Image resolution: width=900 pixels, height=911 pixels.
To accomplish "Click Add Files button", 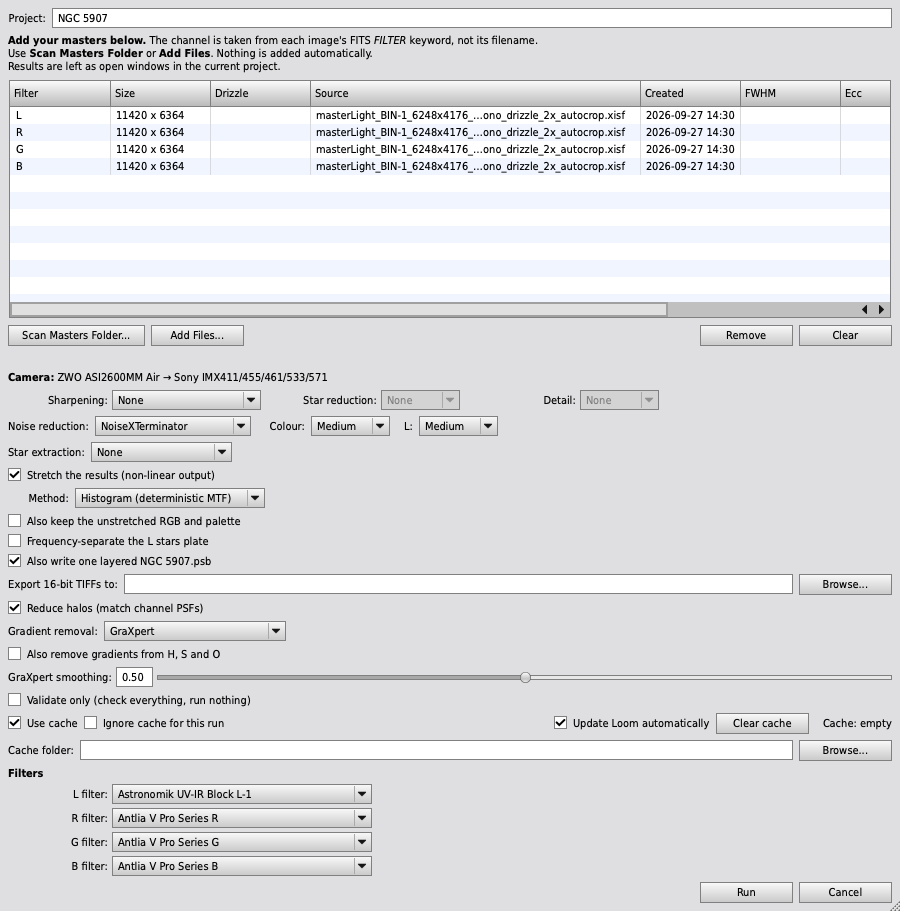I will pos(197,335).
